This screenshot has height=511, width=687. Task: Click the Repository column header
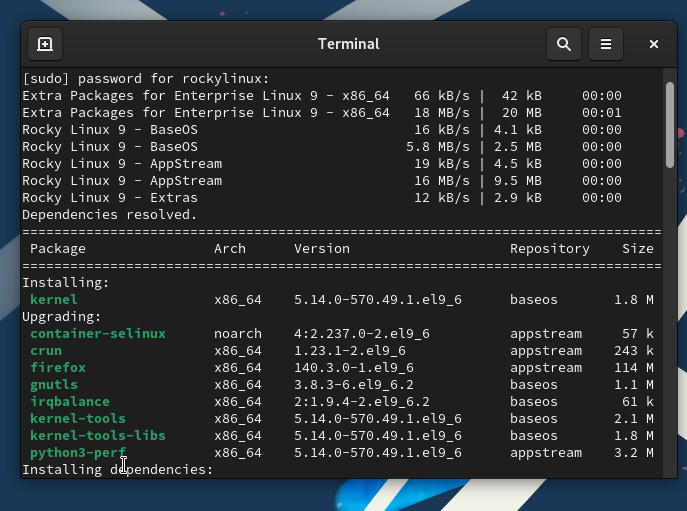pyautogui.click(x=549, y=249)
